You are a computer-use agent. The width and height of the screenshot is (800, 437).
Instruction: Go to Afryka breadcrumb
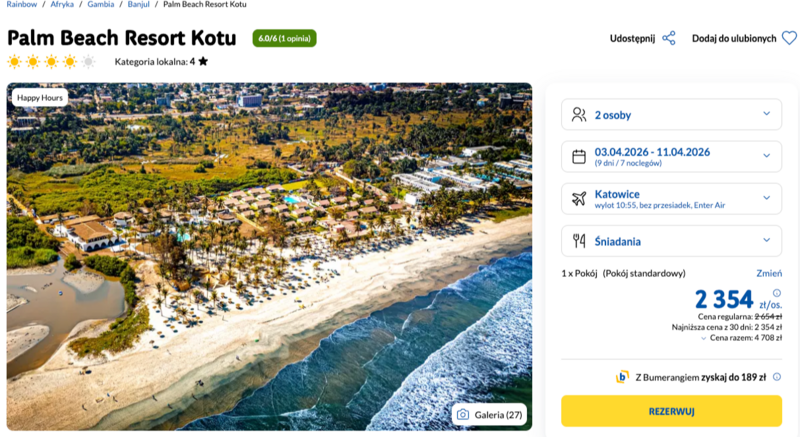point(61,5)
